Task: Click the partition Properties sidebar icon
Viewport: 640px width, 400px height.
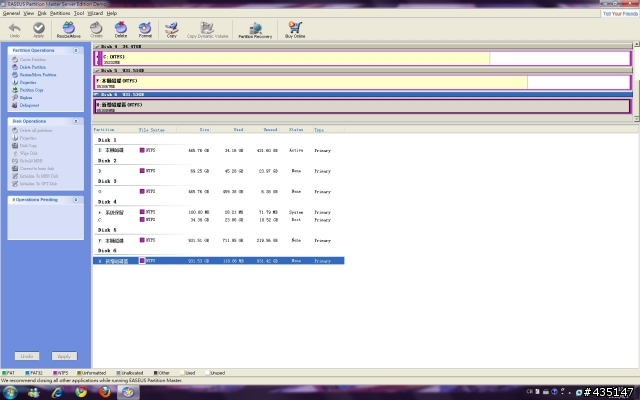Action: click(15, 82)
